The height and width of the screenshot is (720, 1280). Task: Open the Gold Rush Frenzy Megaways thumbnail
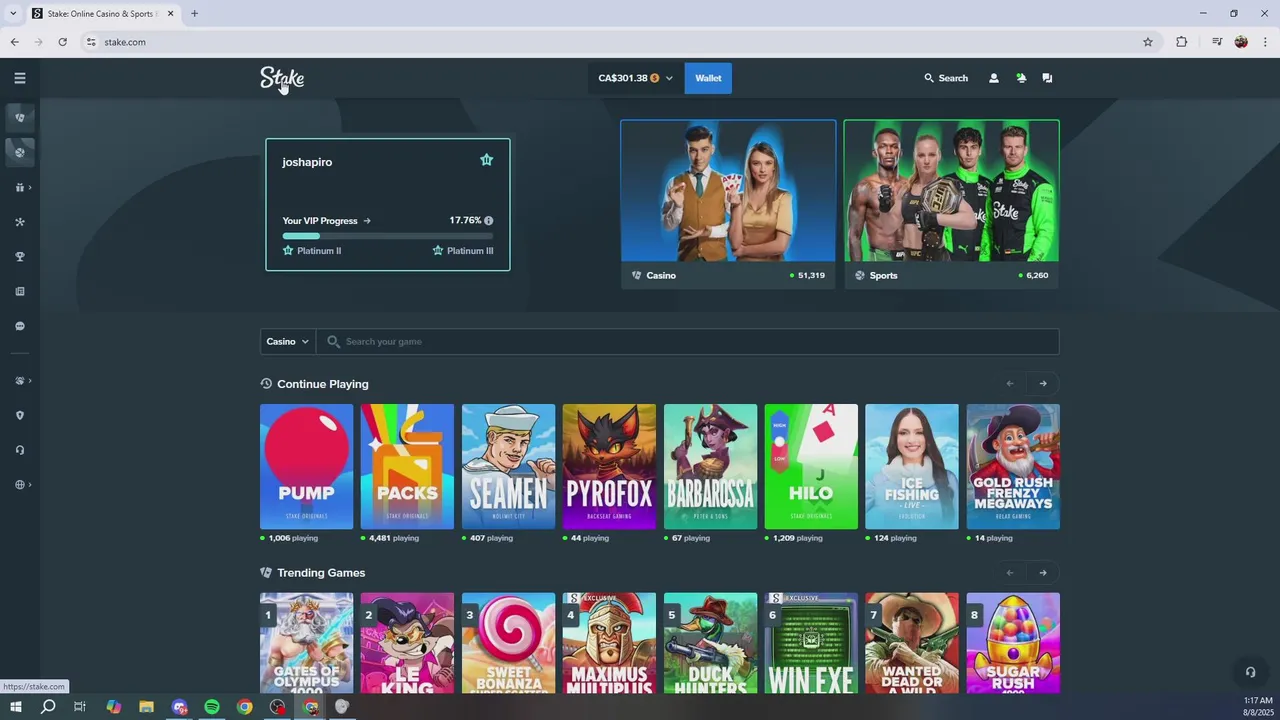pyautogui.click(x=1013, y=466)
